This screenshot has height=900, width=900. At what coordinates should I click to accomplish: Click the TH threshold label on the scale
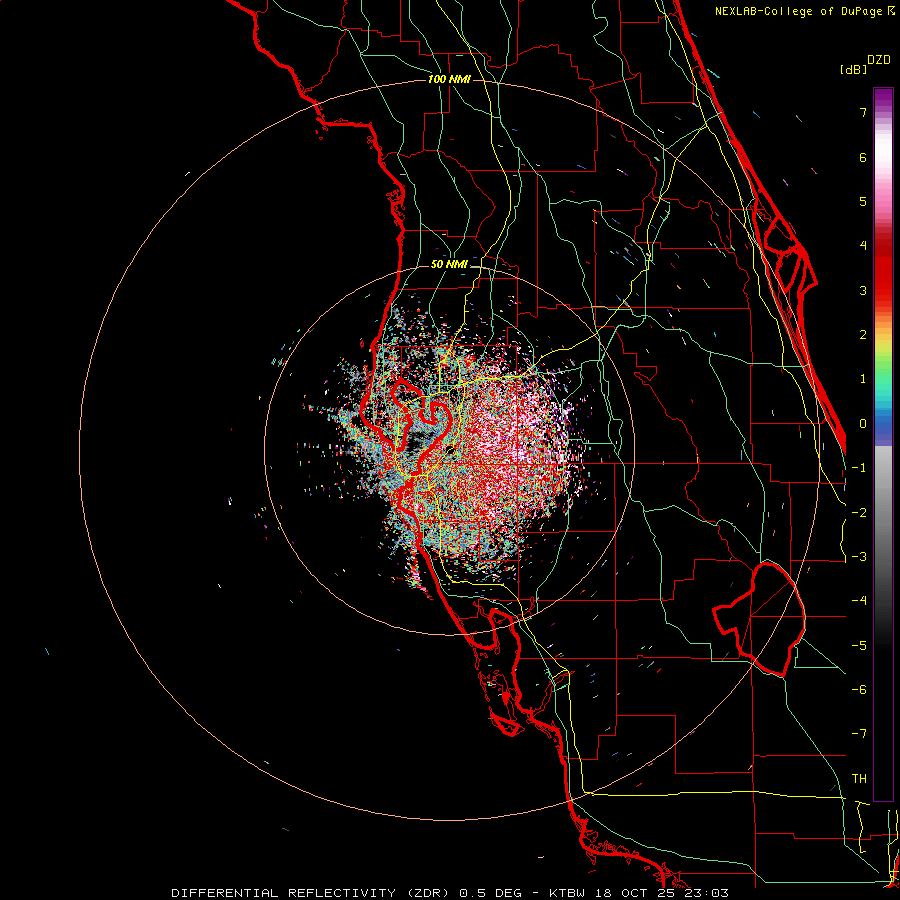(x=859, y=779)
